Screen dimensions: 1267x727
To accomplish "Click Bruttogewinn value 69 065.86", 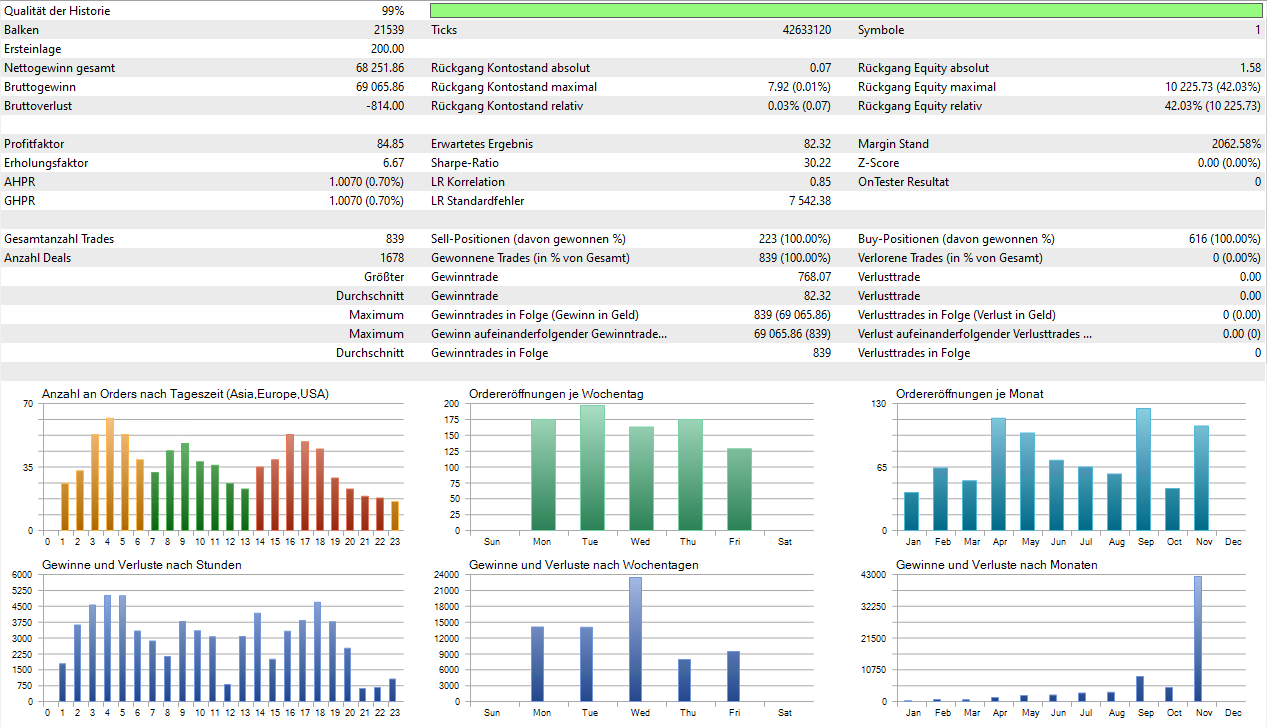I will 380,87.
